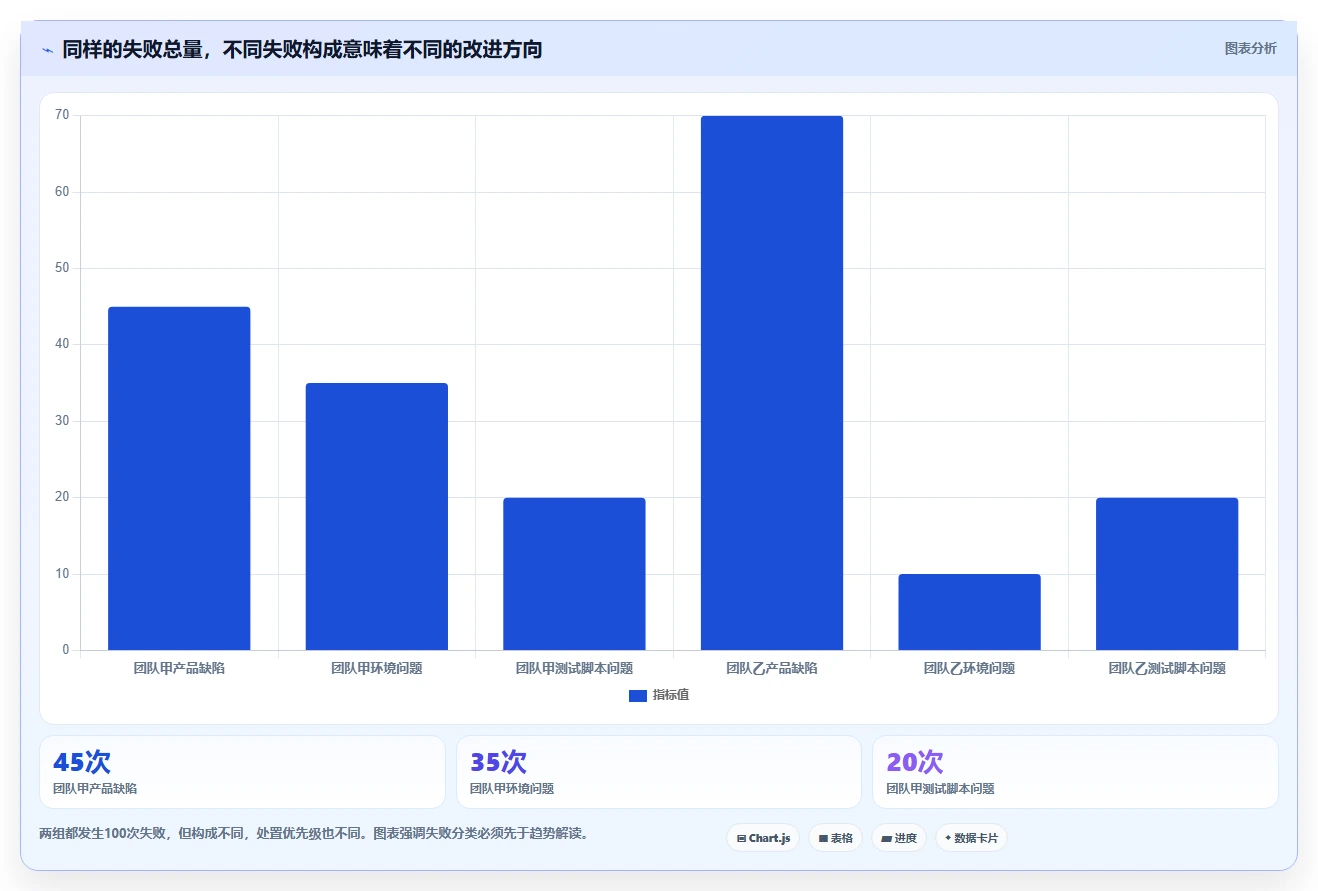Image resolution: width=1318 pixels, height=891 pixels.
Task: Toggle the 指标值 legend entry
Action: pos(659,695)
